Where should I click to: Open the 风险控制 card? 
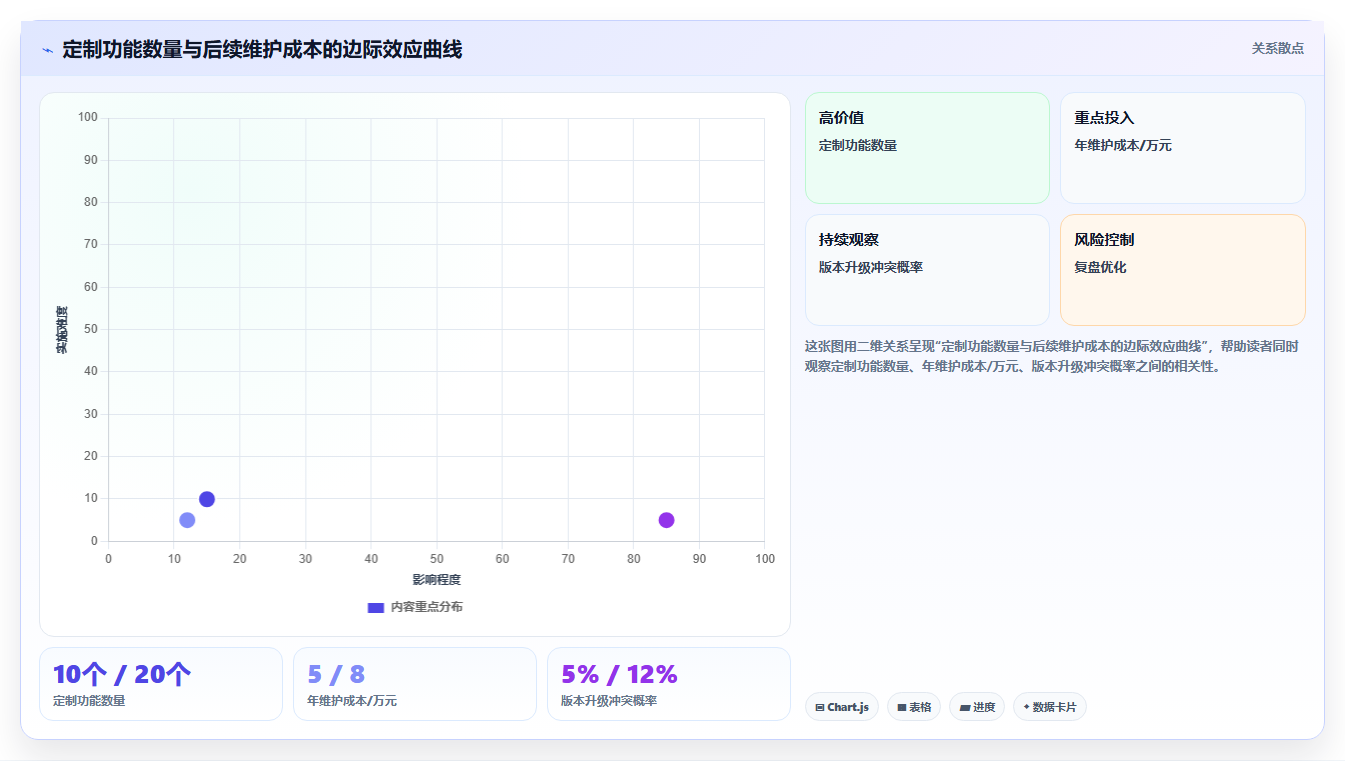[x=1183, y=270]
